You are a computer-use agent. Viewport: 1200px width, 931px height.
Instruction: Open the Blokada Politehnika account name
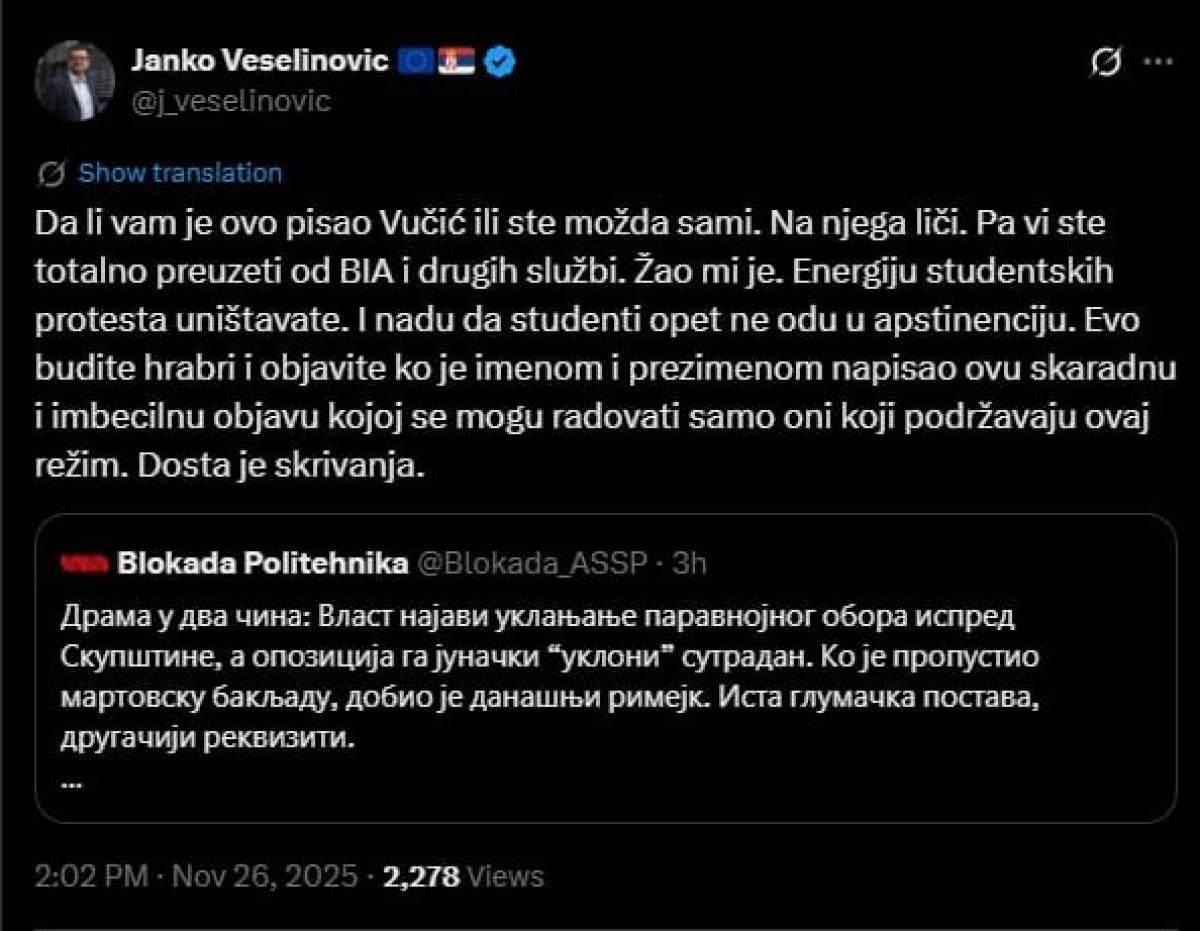[x=263, y=564]
